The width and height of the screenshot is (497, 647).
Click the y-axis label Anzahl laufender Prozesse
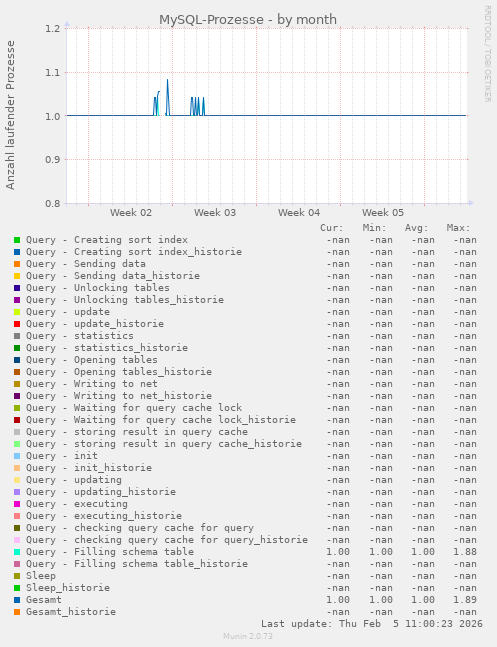point(10,115)
